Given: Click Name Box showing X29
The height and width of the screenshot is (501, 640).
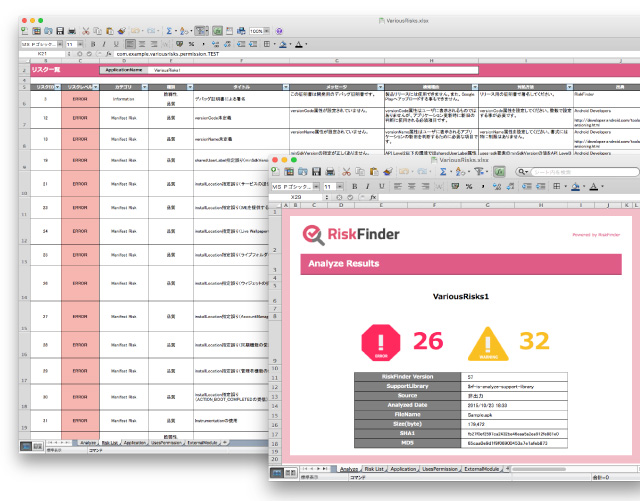Looking at the screenshot, I should click(296, 197).
